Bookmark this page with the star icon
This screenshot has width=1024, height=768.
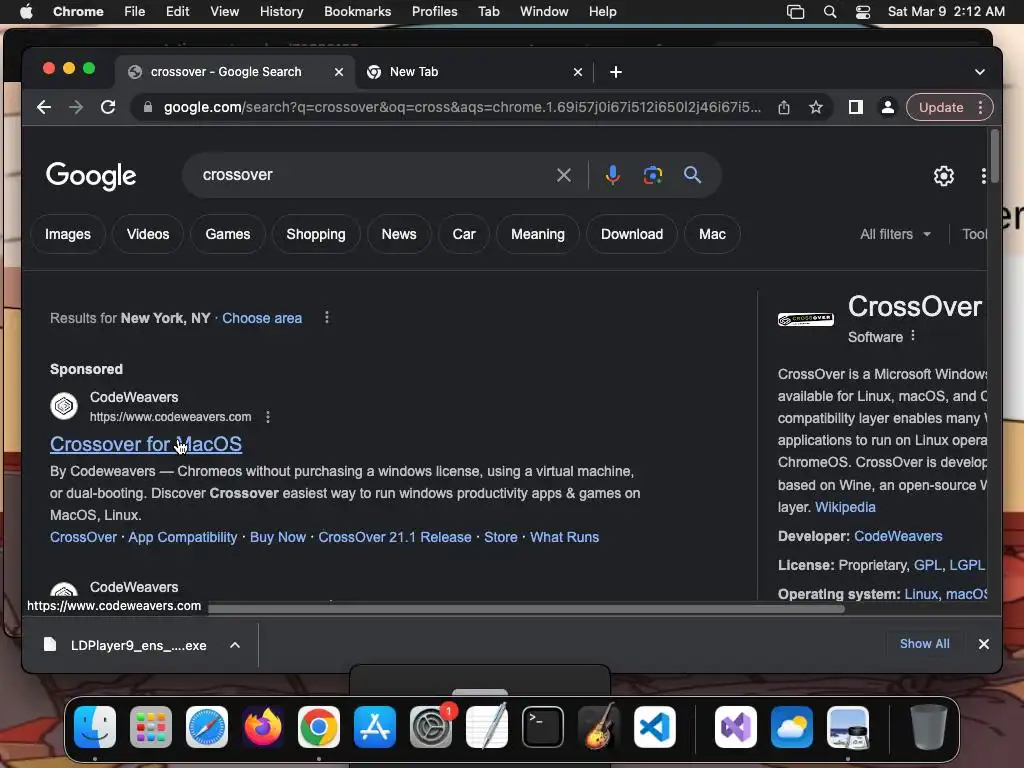pos(816,107)
